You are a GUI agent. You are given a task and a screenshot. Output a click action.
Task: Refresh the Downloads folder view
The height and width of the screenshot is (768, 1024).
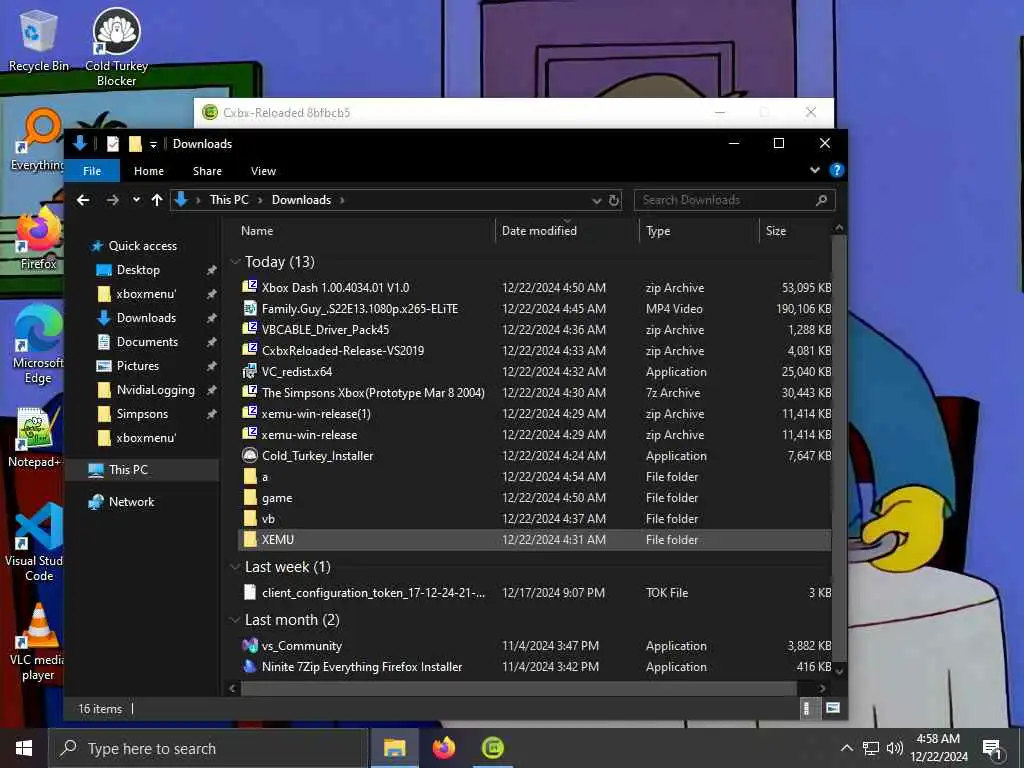coord(614,200)
